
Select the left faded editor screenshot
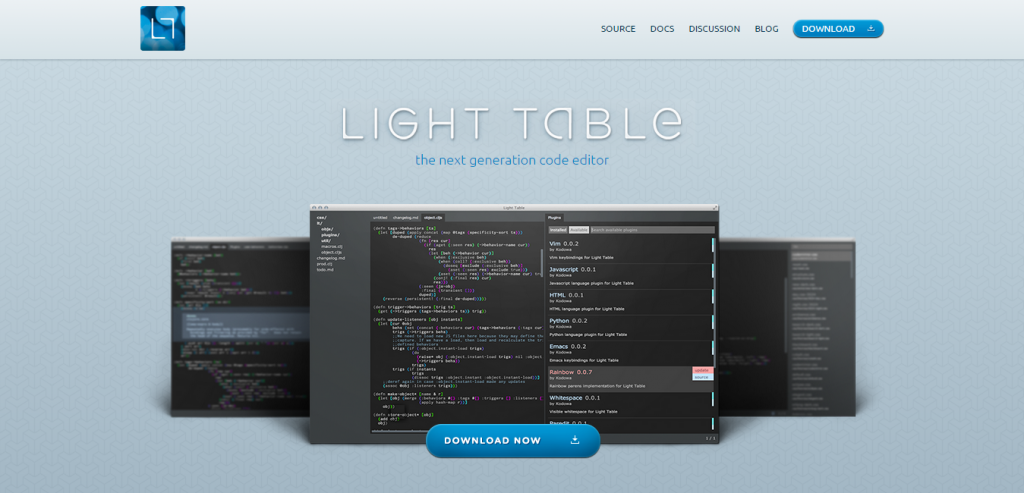point(240,326)
